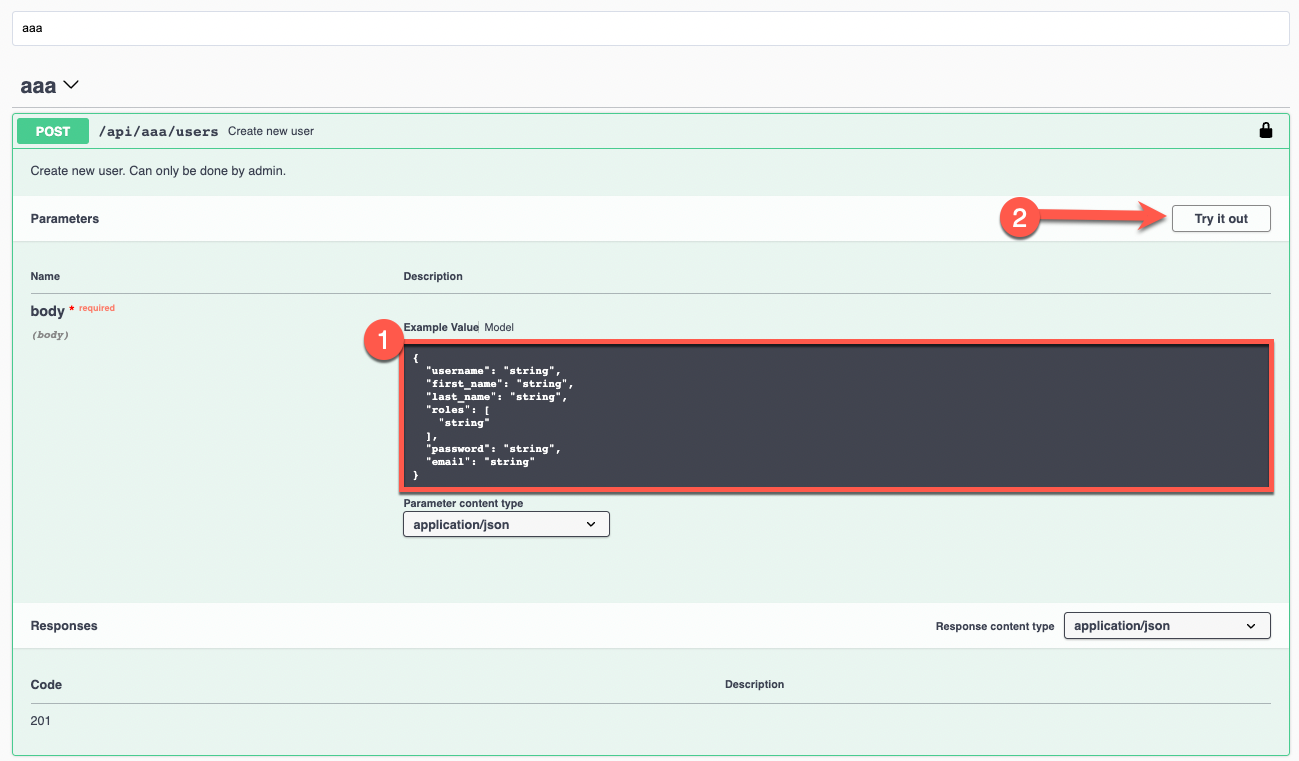Click the Create new user endpoint summary
Viewport: 1299px width, 761px height.
[271, 130]
